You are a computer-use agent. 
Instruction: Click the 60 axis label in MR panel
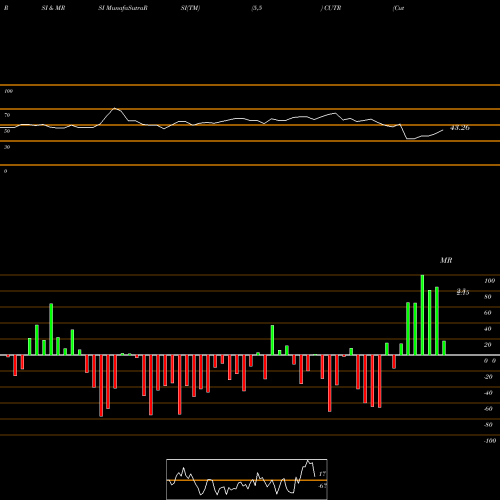(x=488, y=313)
